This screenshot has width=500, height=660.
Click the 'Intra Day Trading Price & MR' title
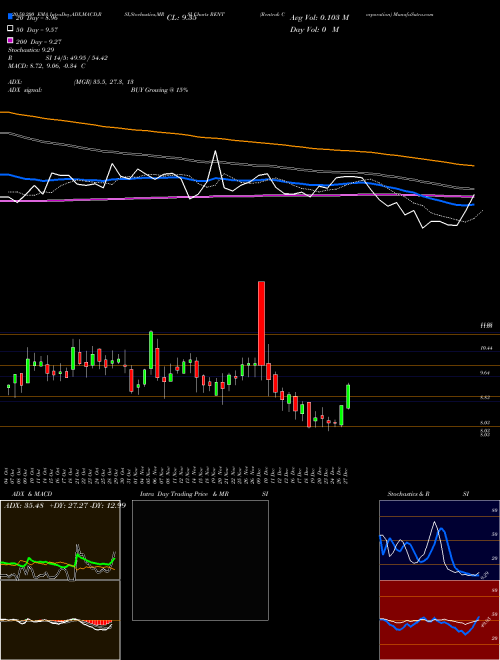184,494
